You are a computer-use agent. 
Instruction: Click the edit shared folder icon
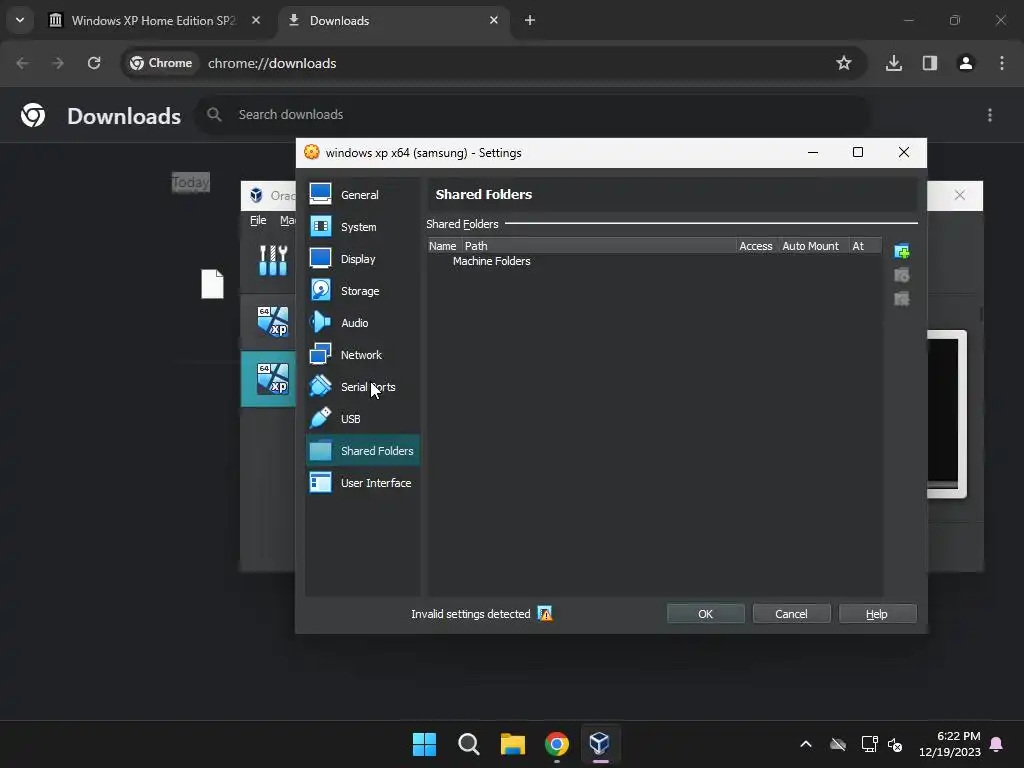click(902, 275)
